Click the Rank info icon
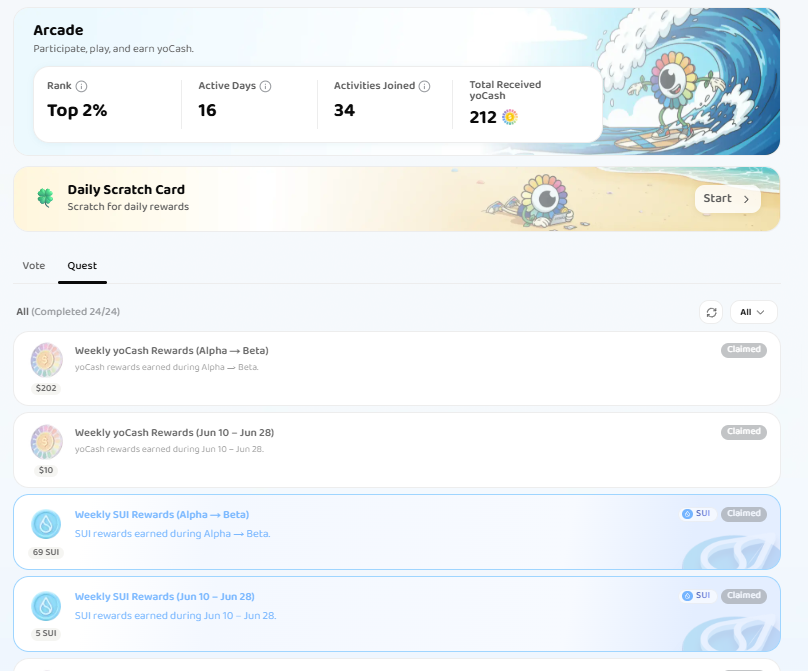 coord(81,86)
